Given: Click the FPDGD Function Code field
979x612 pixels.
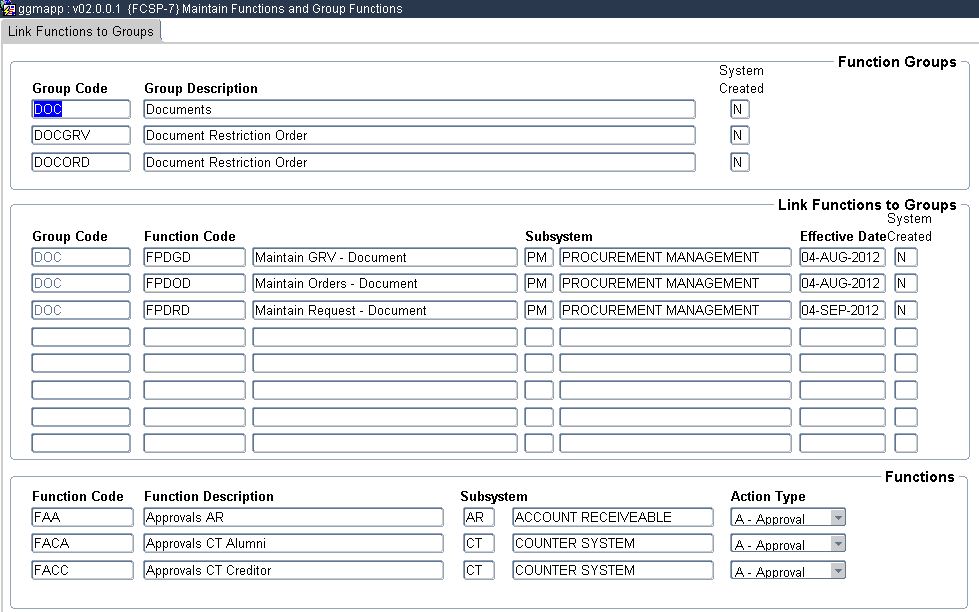Looking at the screenshot, I should point(194,257).
